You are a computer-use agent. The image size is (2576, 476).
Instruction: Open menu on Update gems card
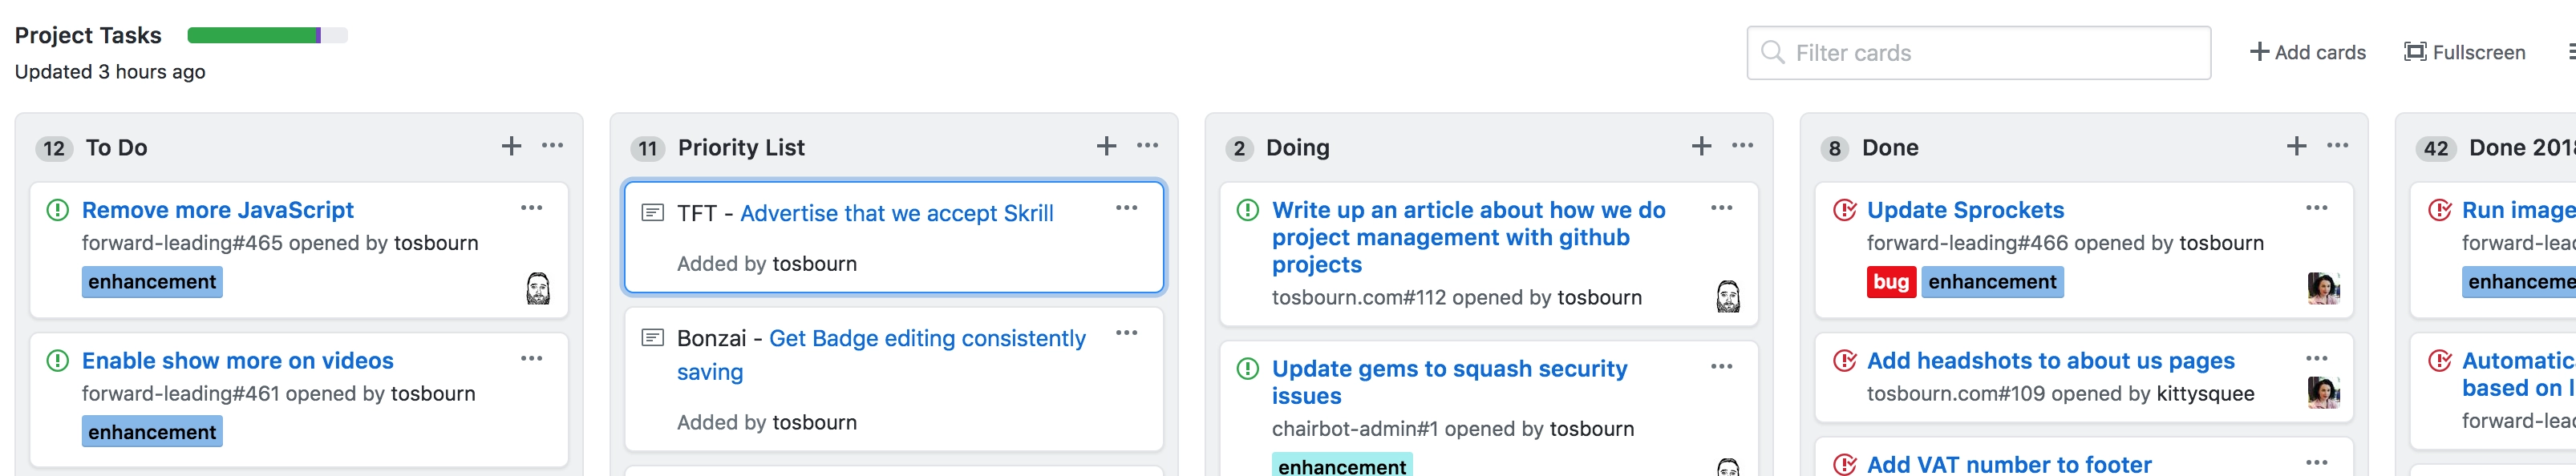[1721, 366]
